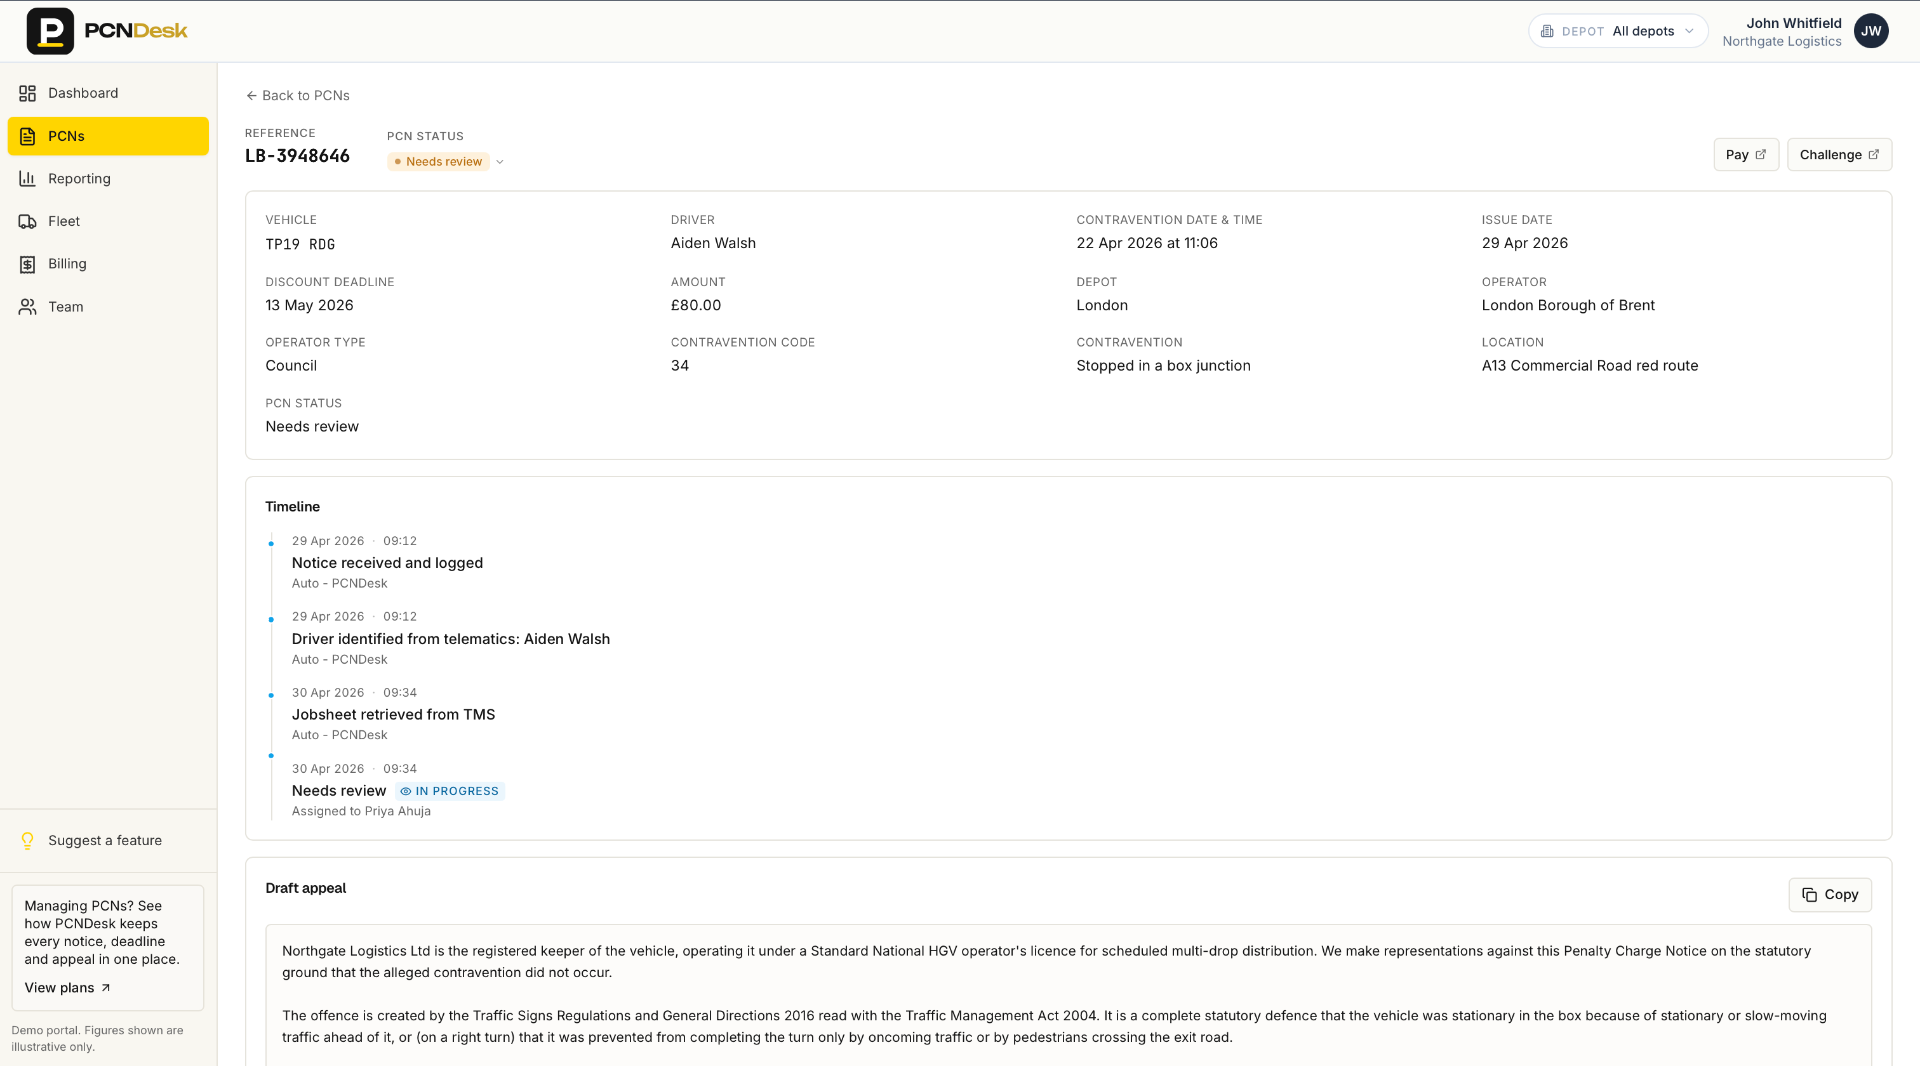This screenshot has width=1920, height=1066.
Task: Click the operator London Borough of Brent
Action: (x=1568, y=305)
